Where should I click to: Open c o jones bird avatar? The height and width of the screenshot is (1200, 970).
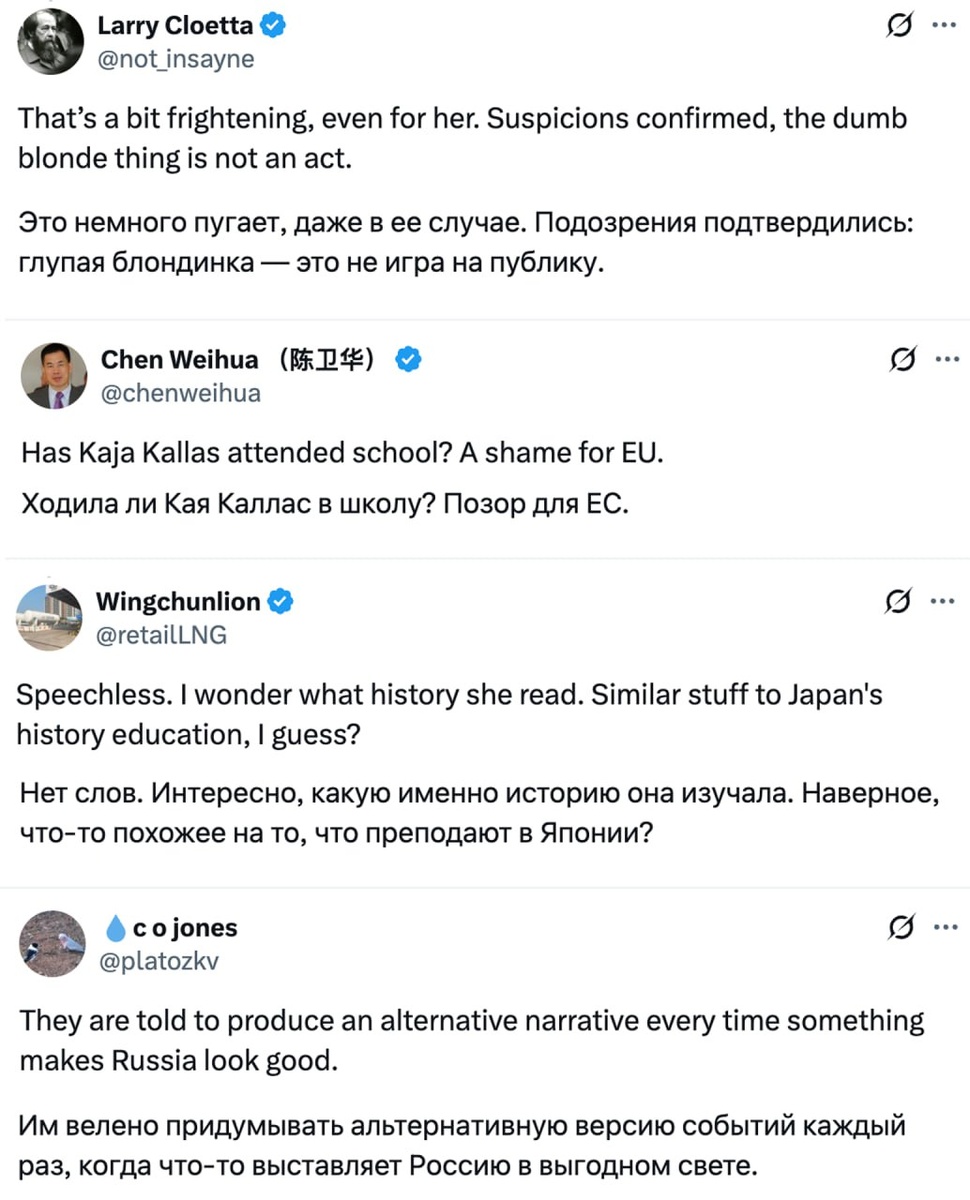pos(52,943)
